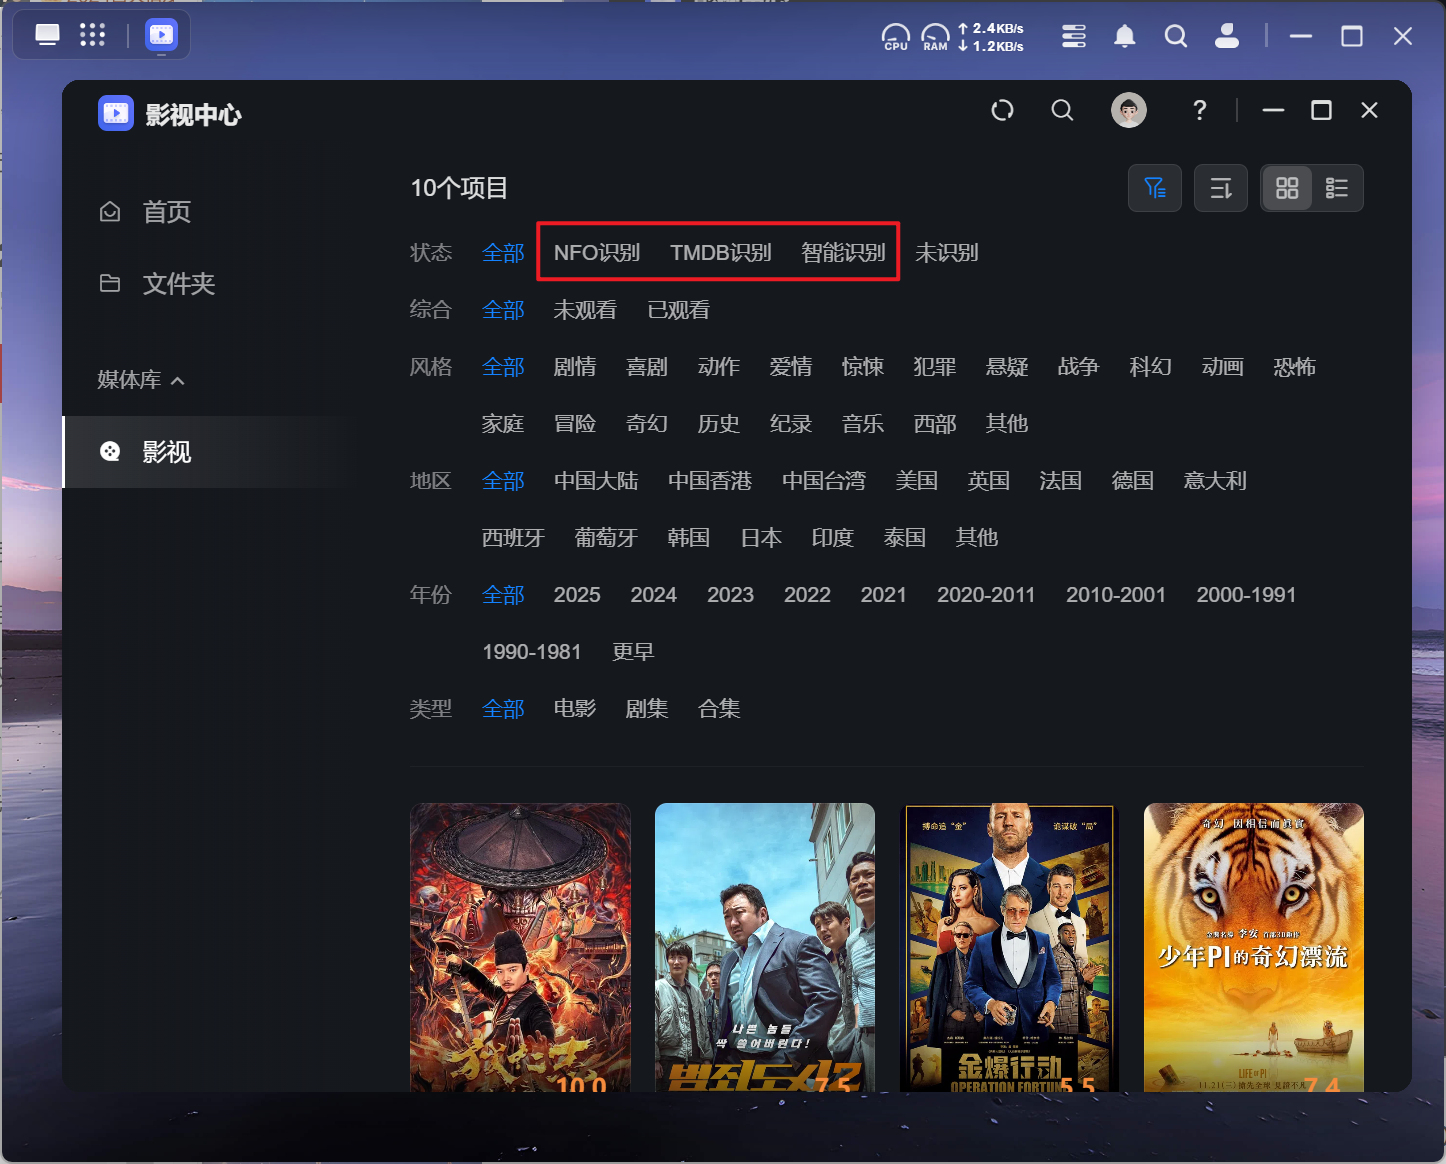Open search in the 影视中心 window
The image size is (1446, 1164).
click(x=1062, y=110)
